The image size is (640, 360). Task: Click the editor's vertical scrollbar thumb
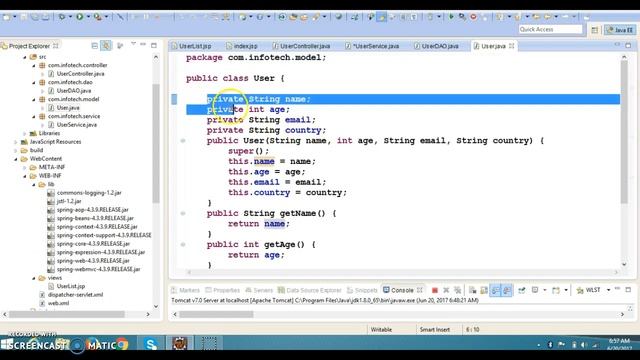624,131
